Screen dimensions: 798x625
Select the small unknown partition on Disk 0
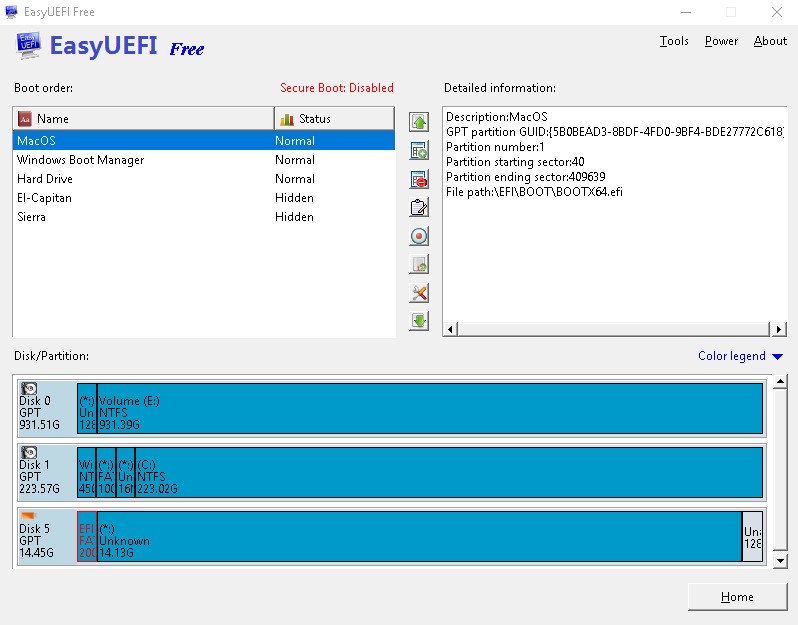(x=87, y=408)
